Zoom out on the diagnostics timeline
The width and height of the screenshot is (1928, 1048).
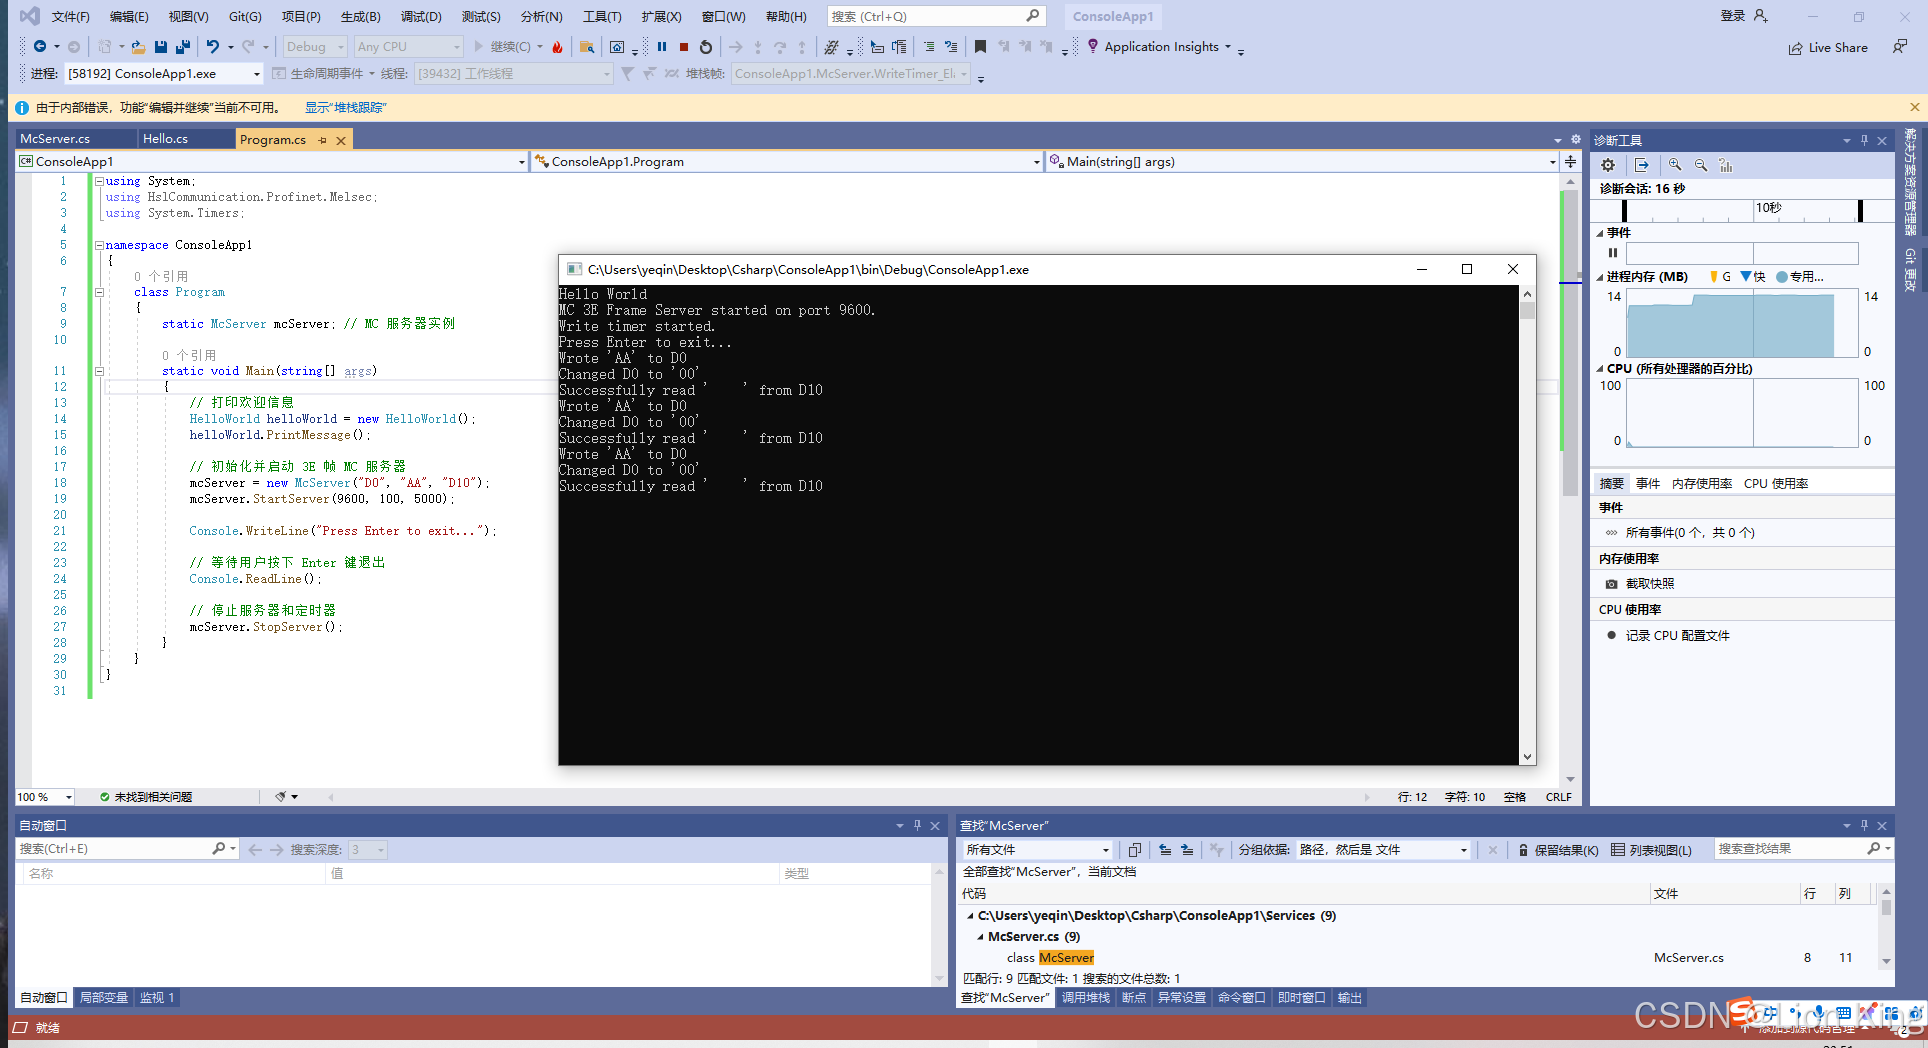point(1700,165)
